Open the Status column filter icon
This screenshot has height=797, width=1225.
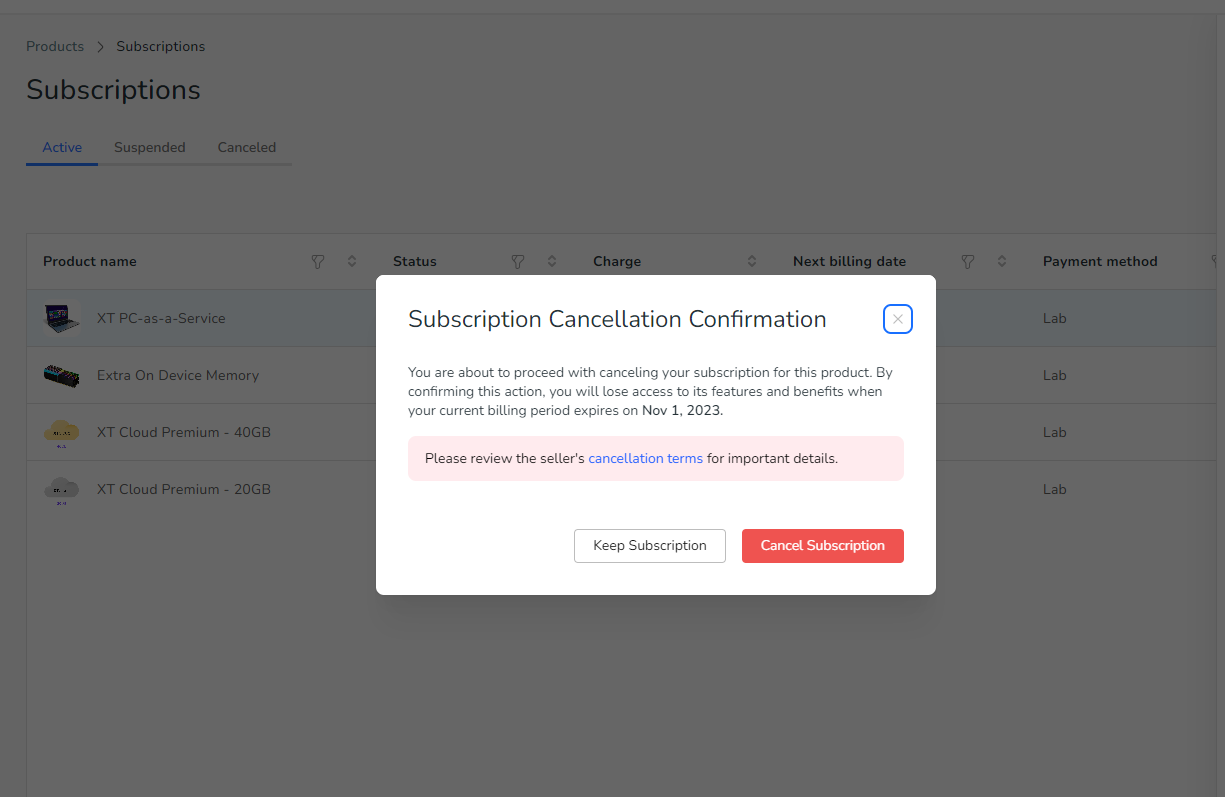tap(518, 262)
